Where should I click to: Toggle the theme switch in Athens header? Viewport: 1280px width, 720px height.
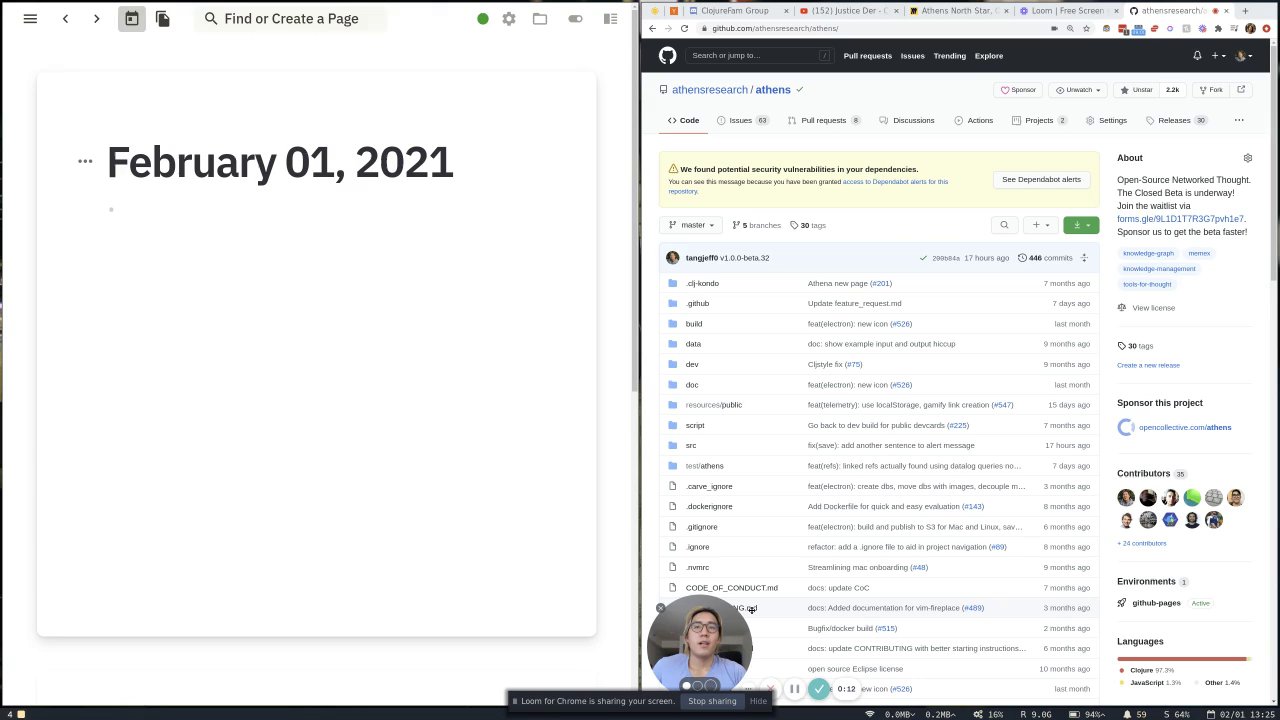[575, 18]
